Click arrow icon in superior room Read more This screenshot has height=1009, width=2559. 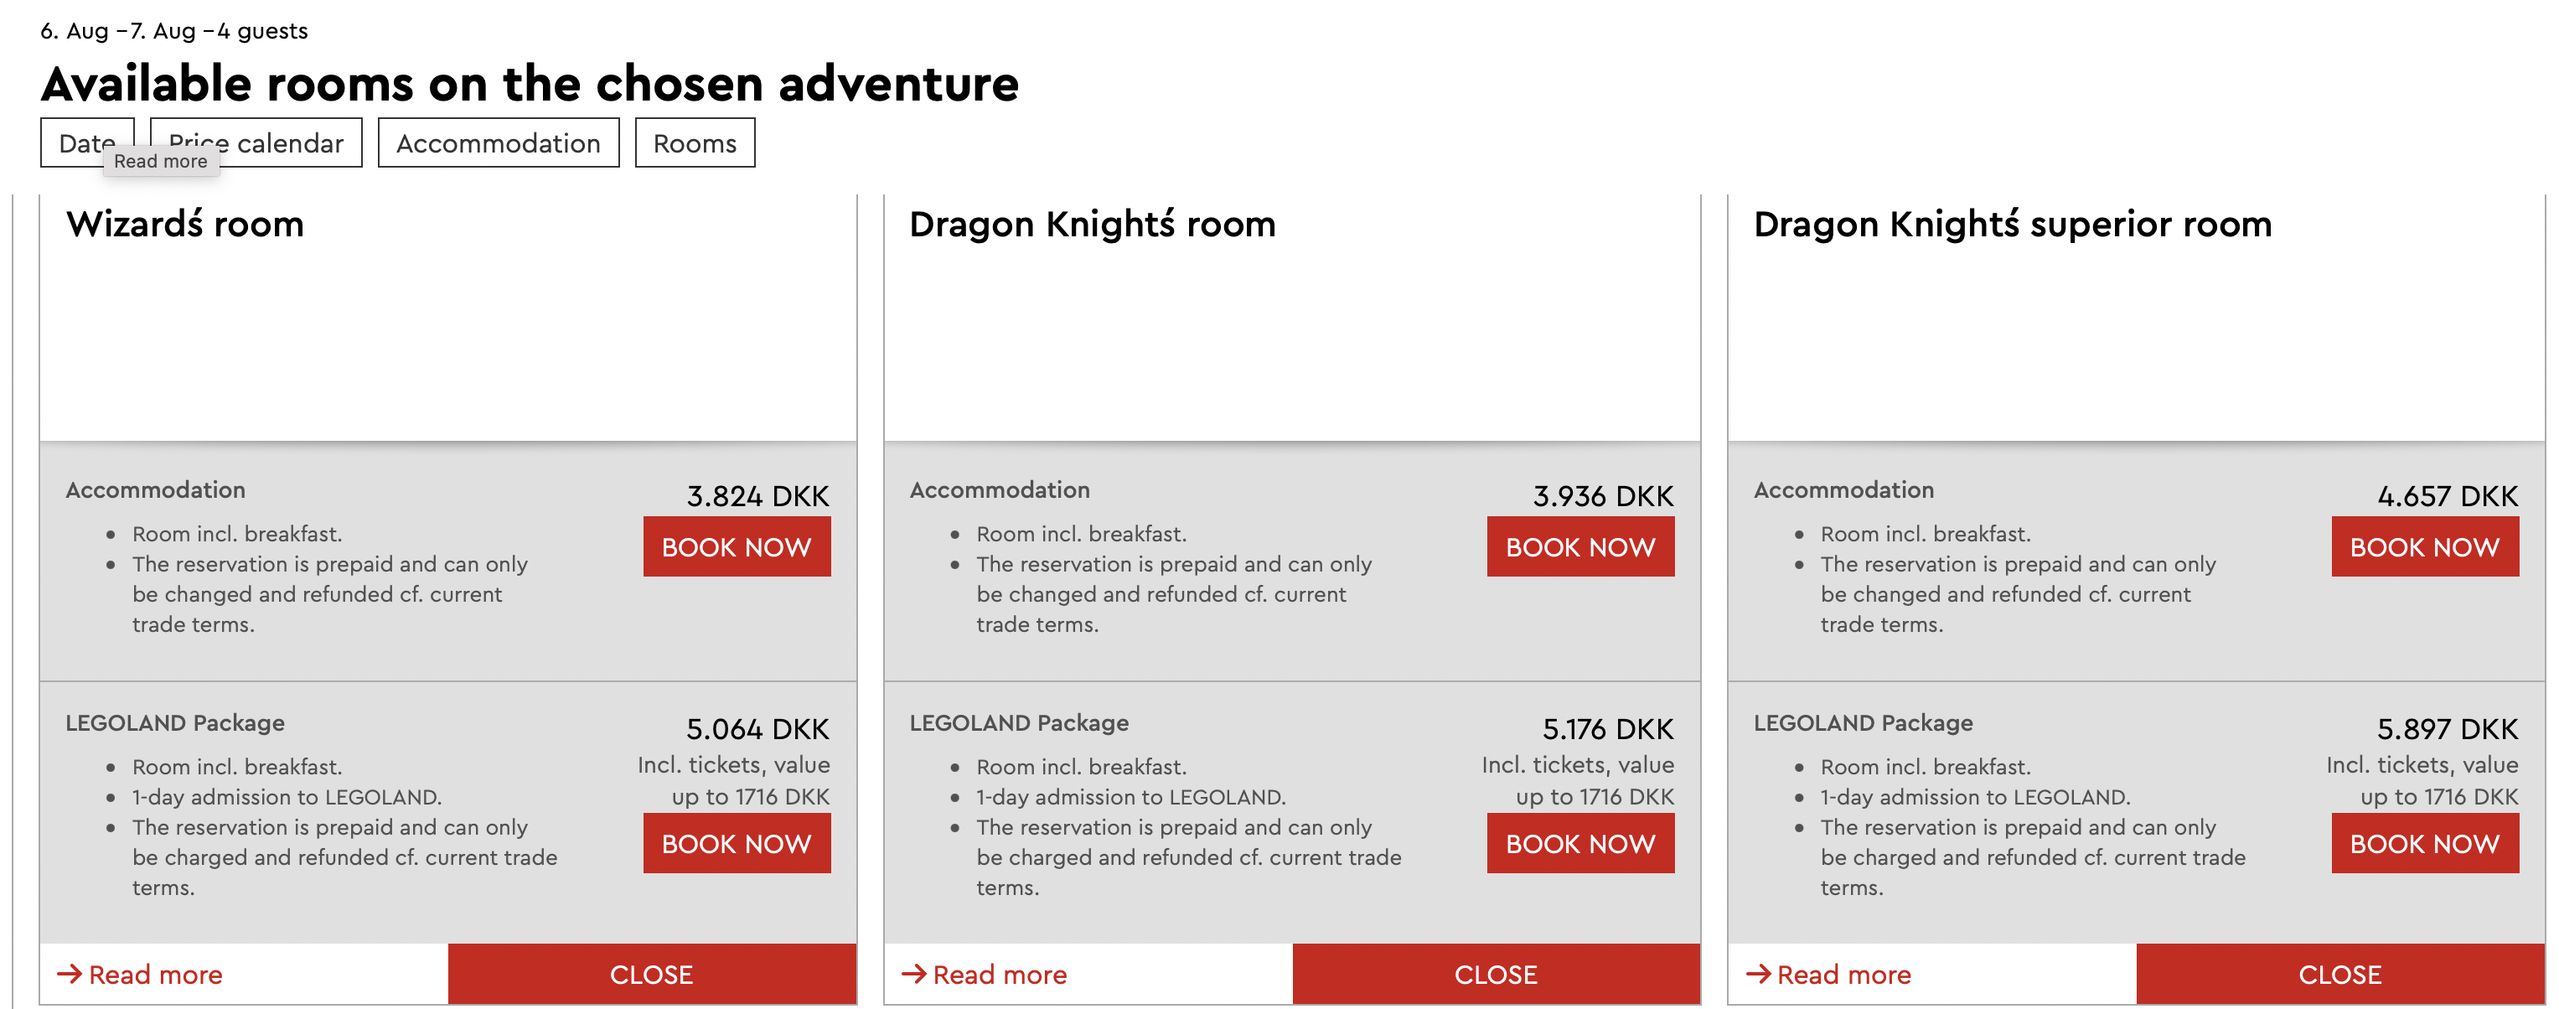tap(1757, 973)
